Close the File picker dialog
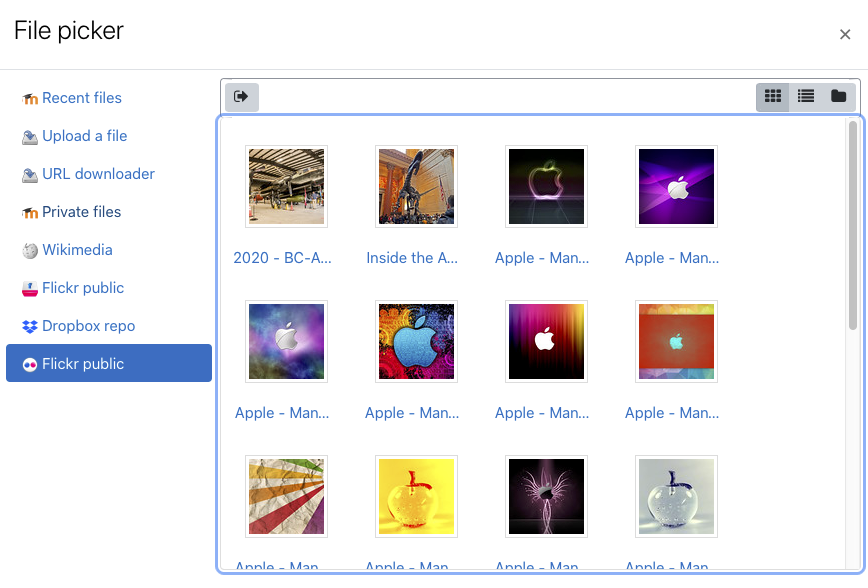The image size is (868, 588). coord(845,34)
